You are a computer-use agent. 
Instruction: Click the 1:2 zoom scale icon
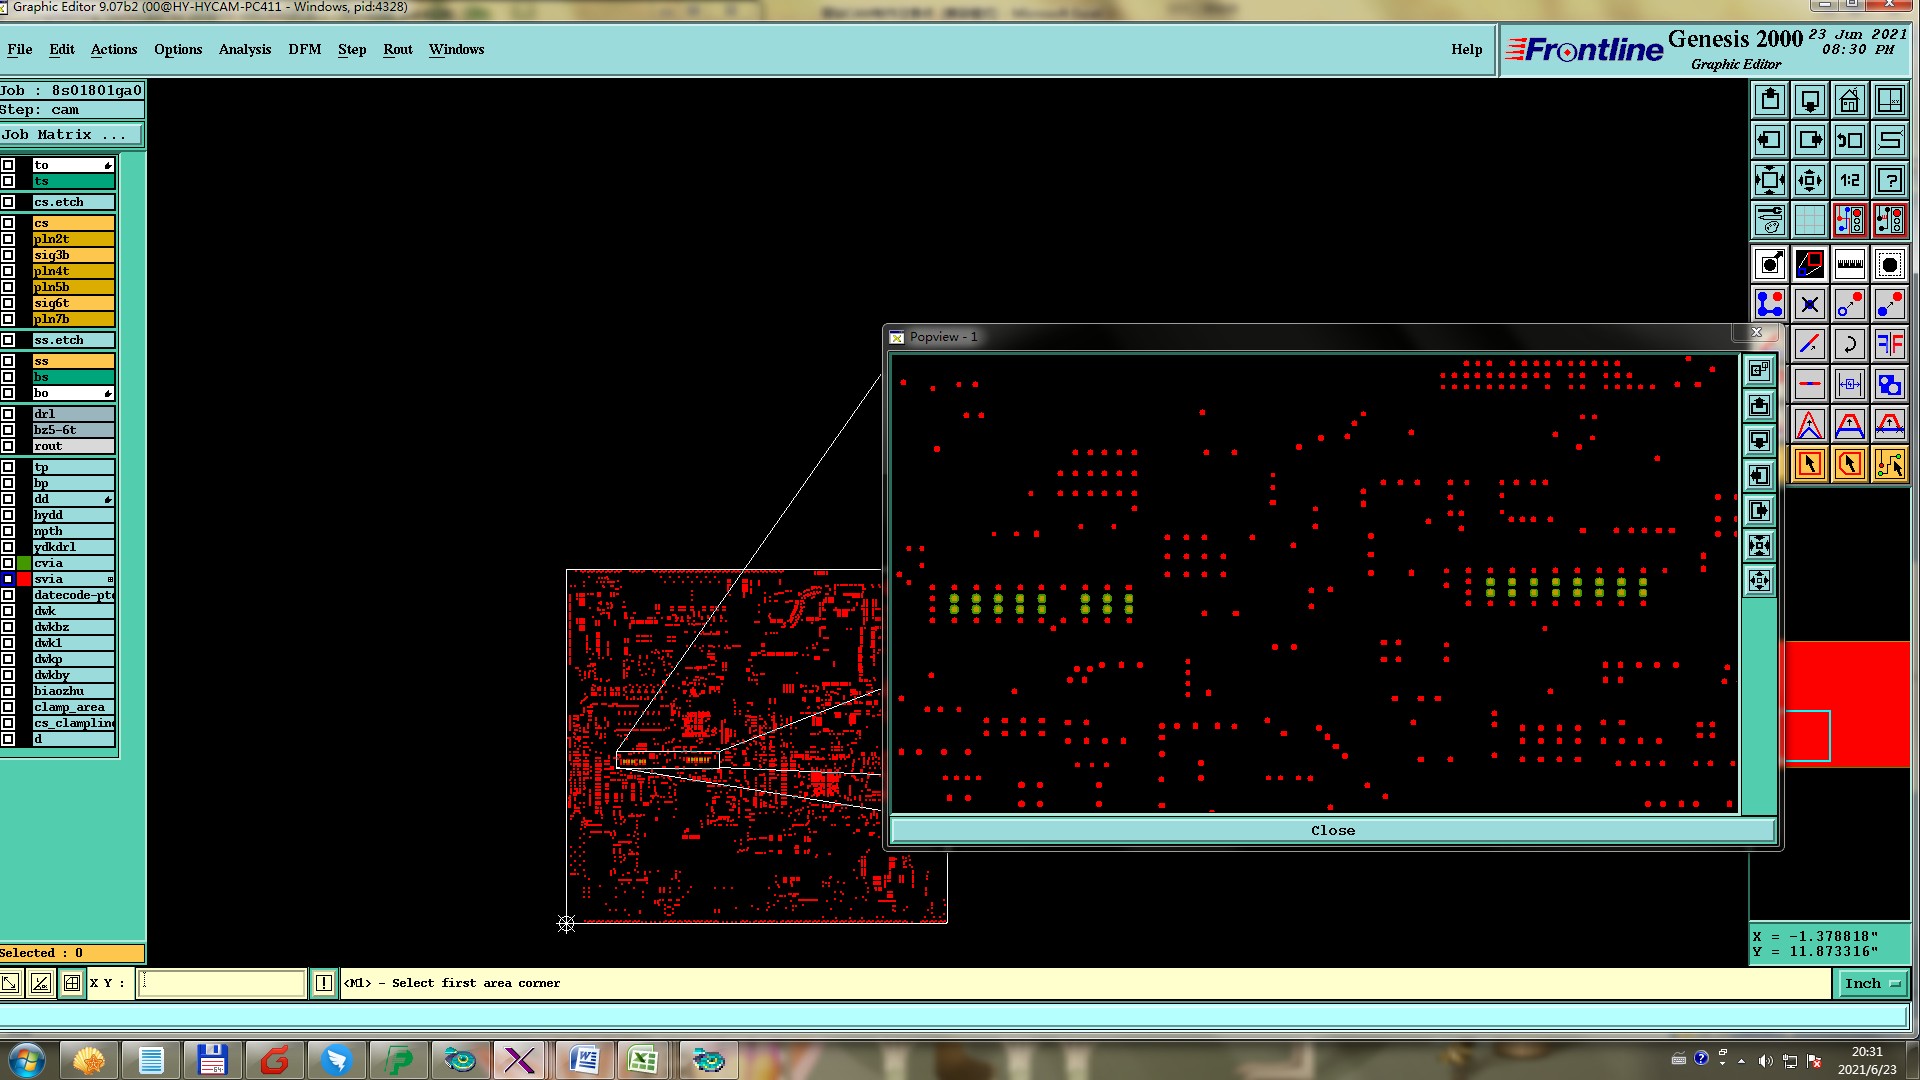click(1849, 180)
